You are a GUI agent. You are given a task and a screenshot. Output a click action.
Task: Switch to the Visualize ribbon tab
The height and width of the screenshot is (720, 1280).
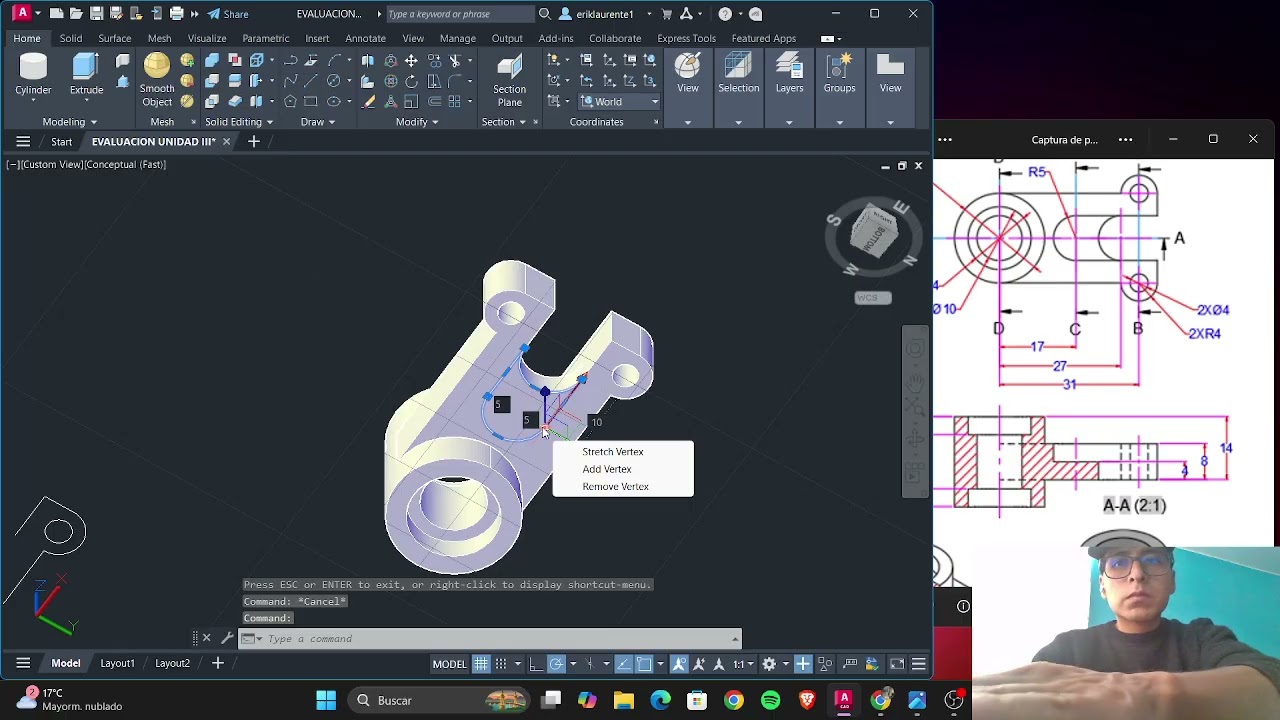click(x=207, y=38)
